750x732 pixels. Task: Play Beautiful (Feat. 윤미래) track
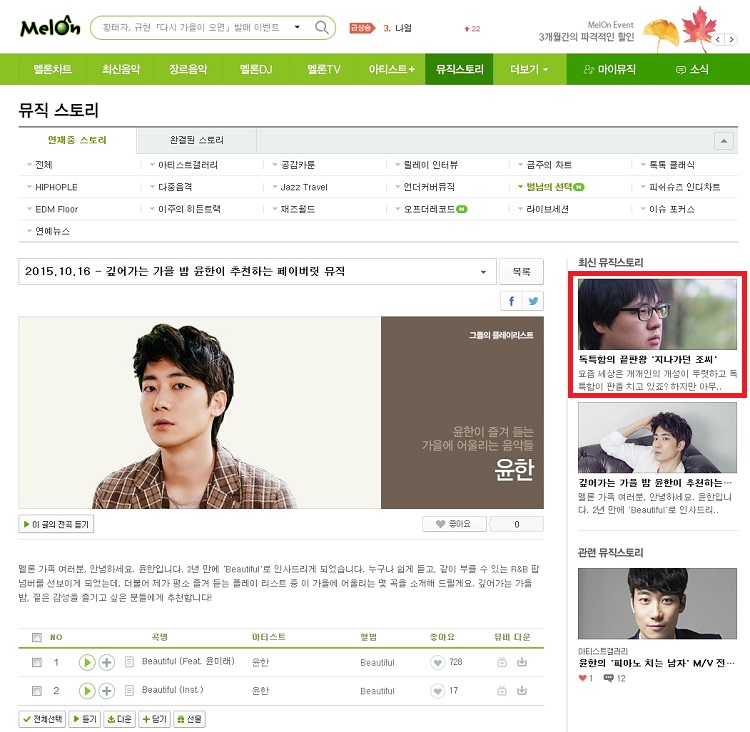coord(87,662)
